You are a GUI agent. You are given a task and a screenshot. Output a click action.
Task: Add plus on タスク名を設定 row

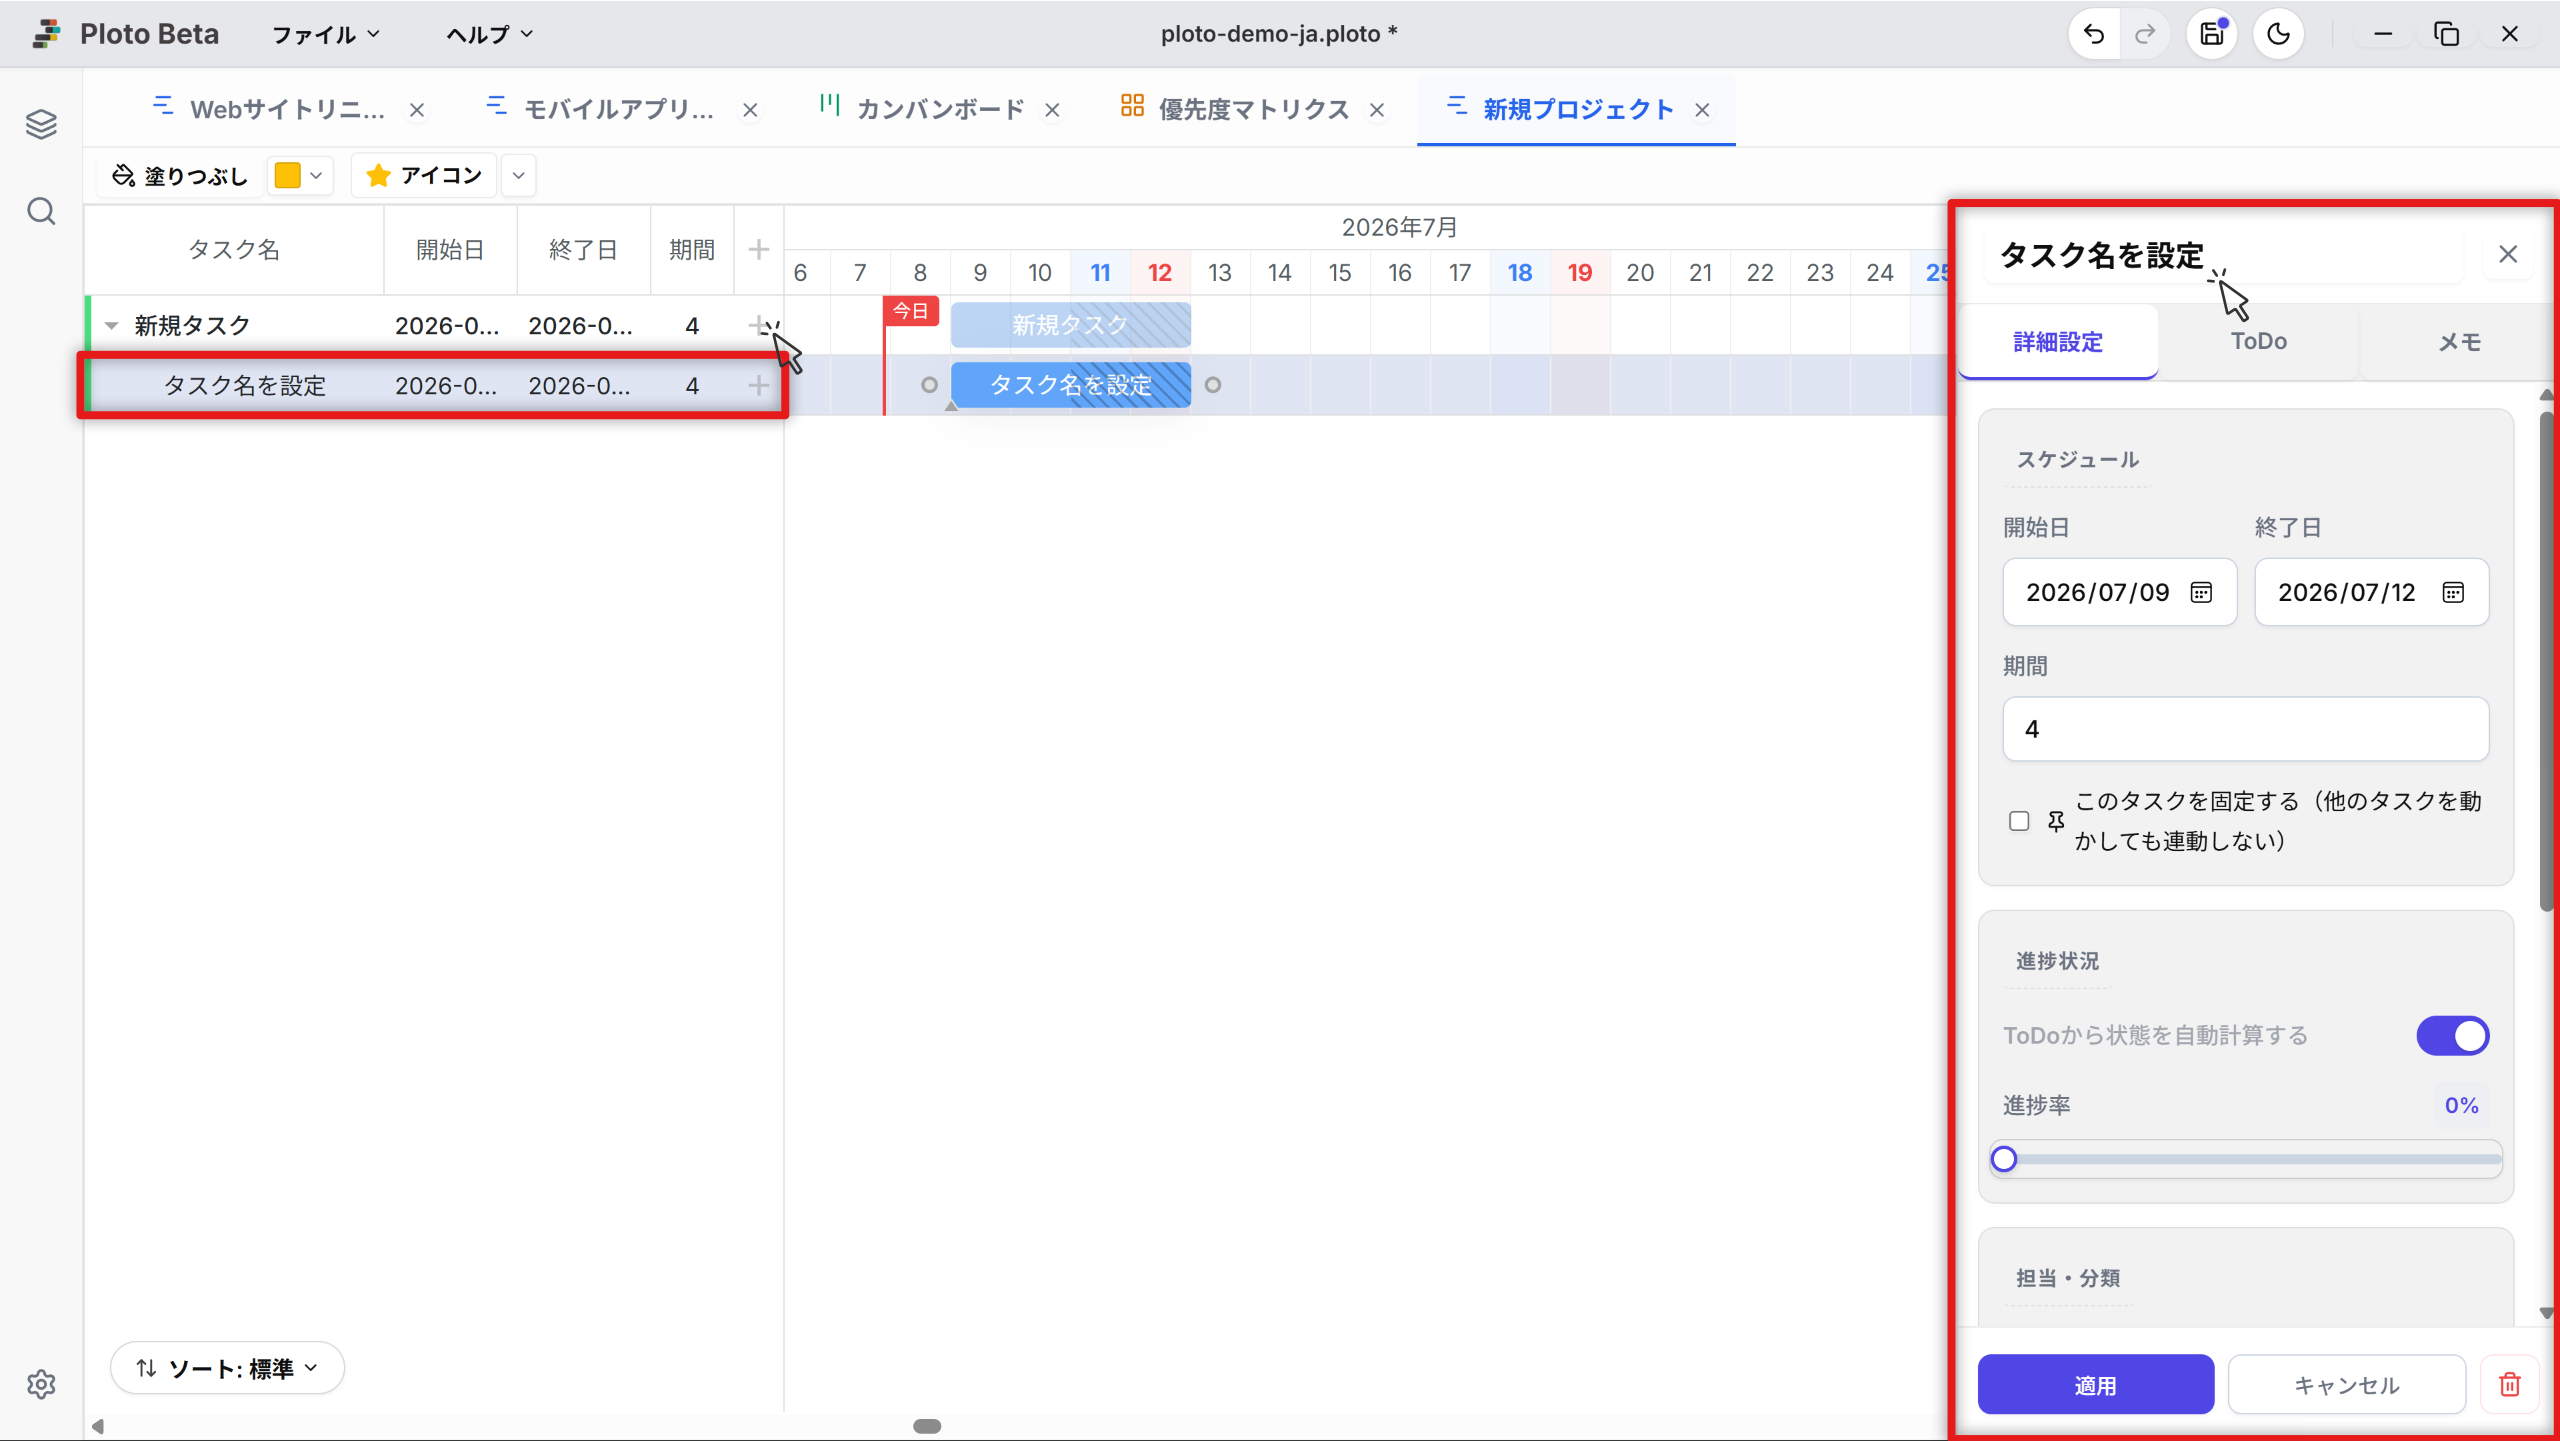(x=759, y=385)
